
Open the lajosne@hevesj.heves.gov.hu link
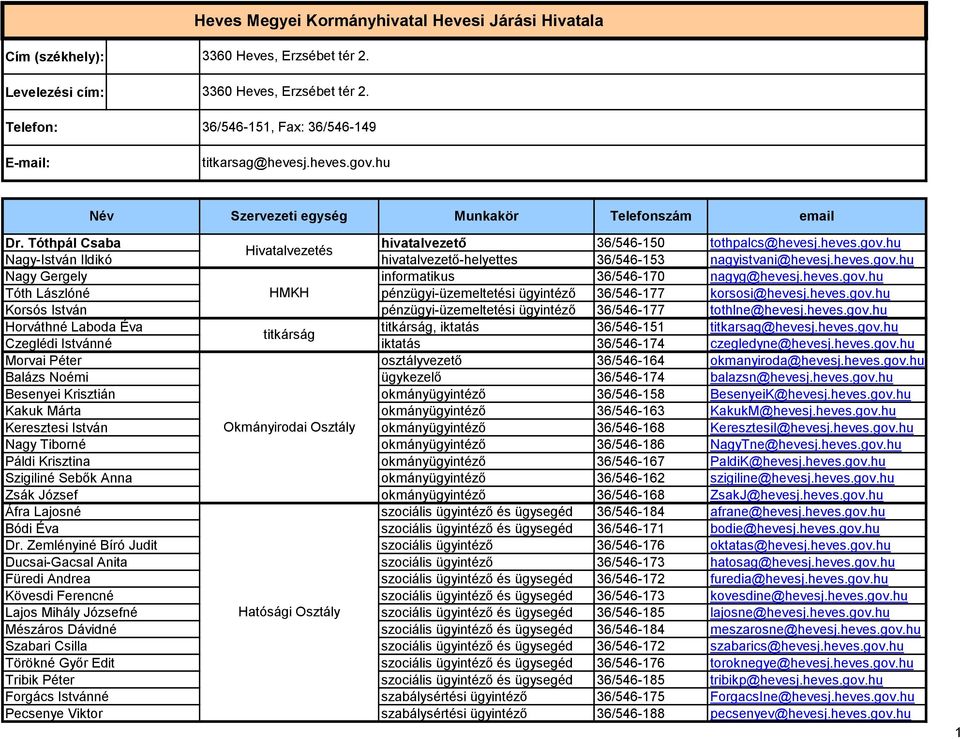[800, 613]
